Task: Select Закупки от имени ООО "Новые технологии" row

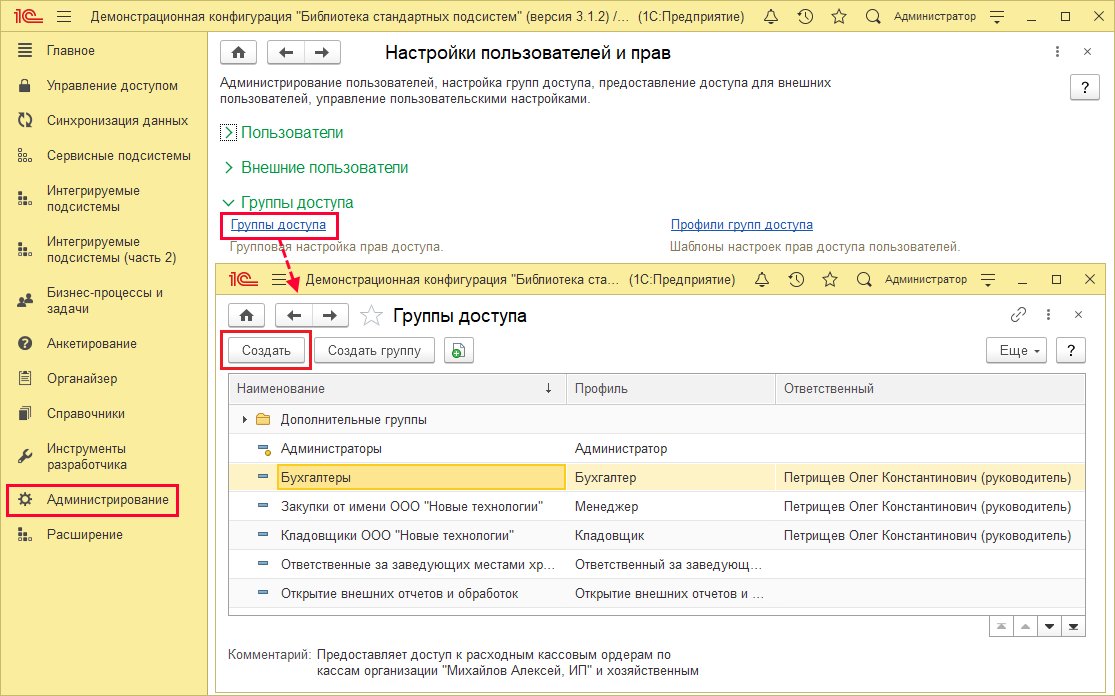Action: pyautogui.click(x=657, y=507)
